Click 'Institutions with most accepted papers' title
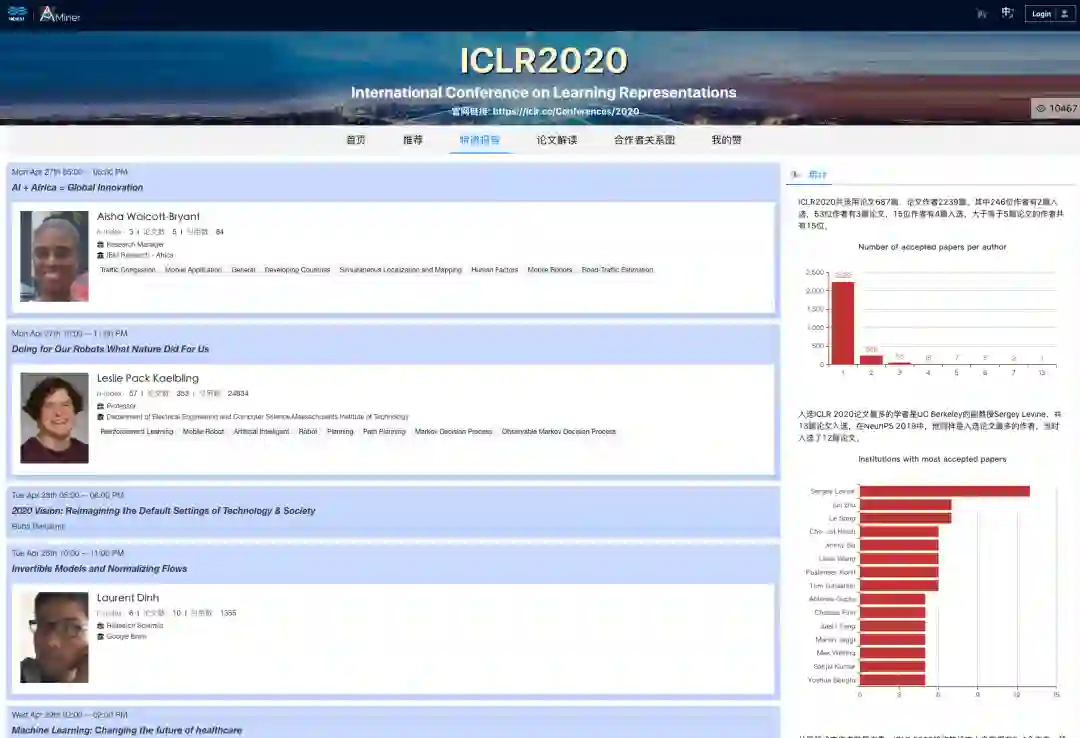The image size is (1080, 738). click(932, 459)
